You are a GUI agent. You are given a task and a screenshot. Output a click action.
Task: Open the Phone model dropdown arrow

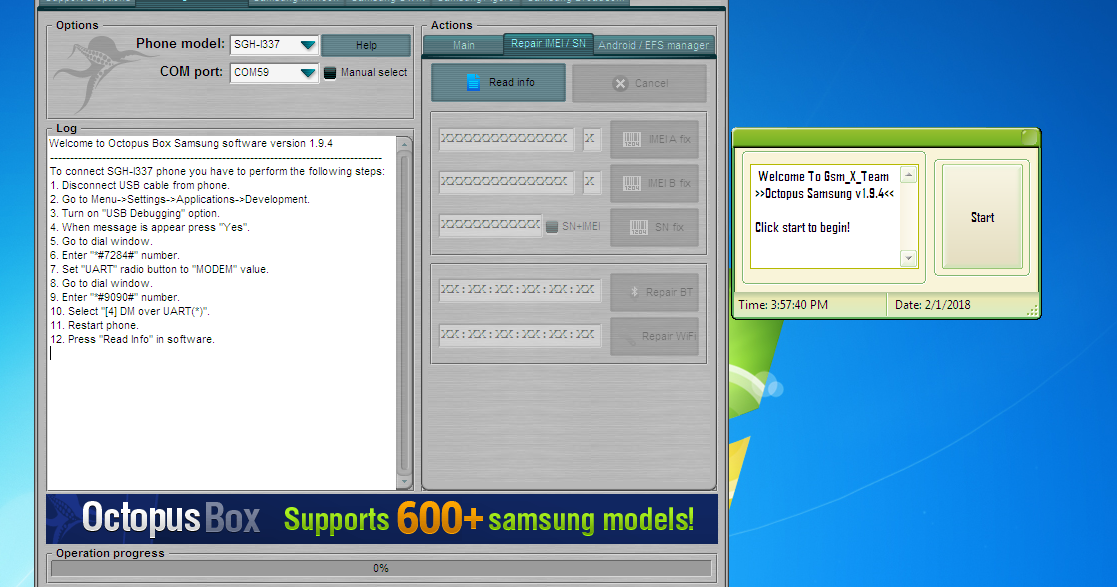click(x=308, y=45)
